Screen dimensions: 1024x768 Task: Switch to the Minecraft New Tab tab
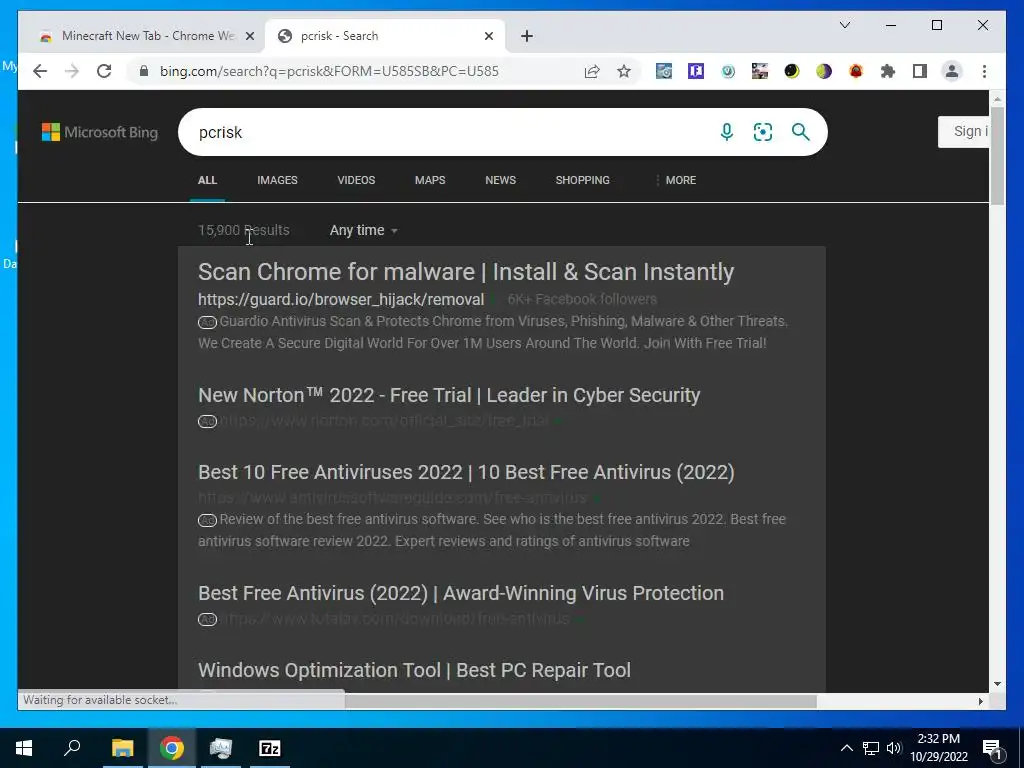pyautogui.click(x=148, y=37)
